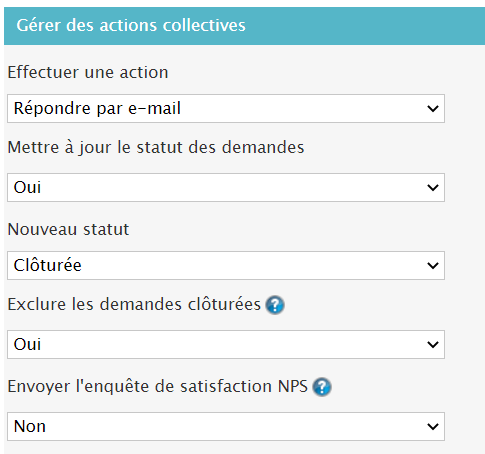Click help icon beside Exclure les demandes clôturées
Image resolution: width=485 pixels, height=454 pixels.
275,305
